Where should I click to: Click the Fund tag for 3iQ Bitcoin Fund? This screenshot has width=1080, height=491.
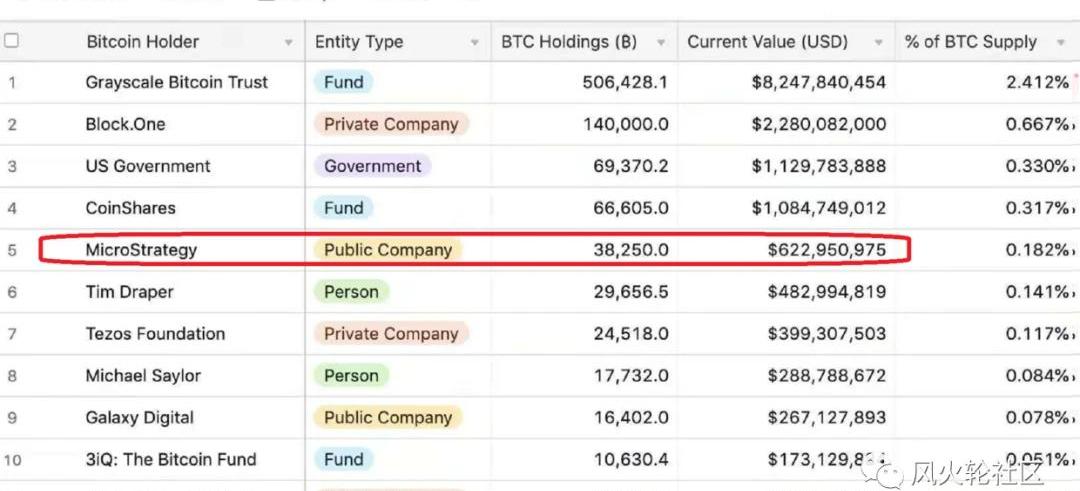click(x=344, y=459)
